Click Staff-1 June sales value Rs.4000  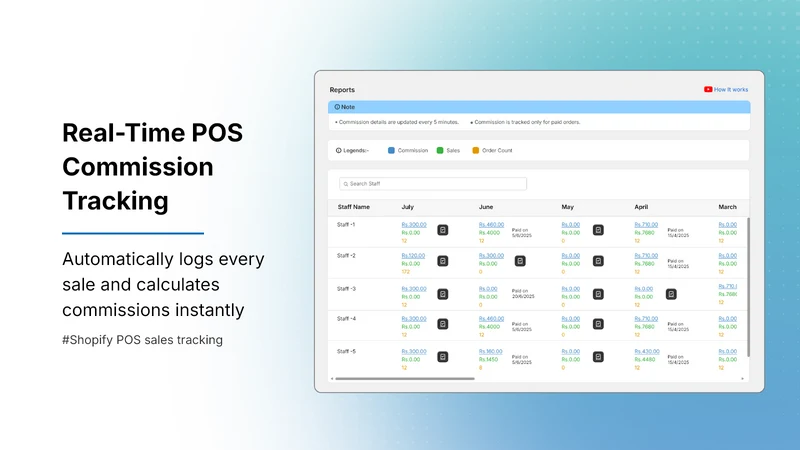click(489, 233)
